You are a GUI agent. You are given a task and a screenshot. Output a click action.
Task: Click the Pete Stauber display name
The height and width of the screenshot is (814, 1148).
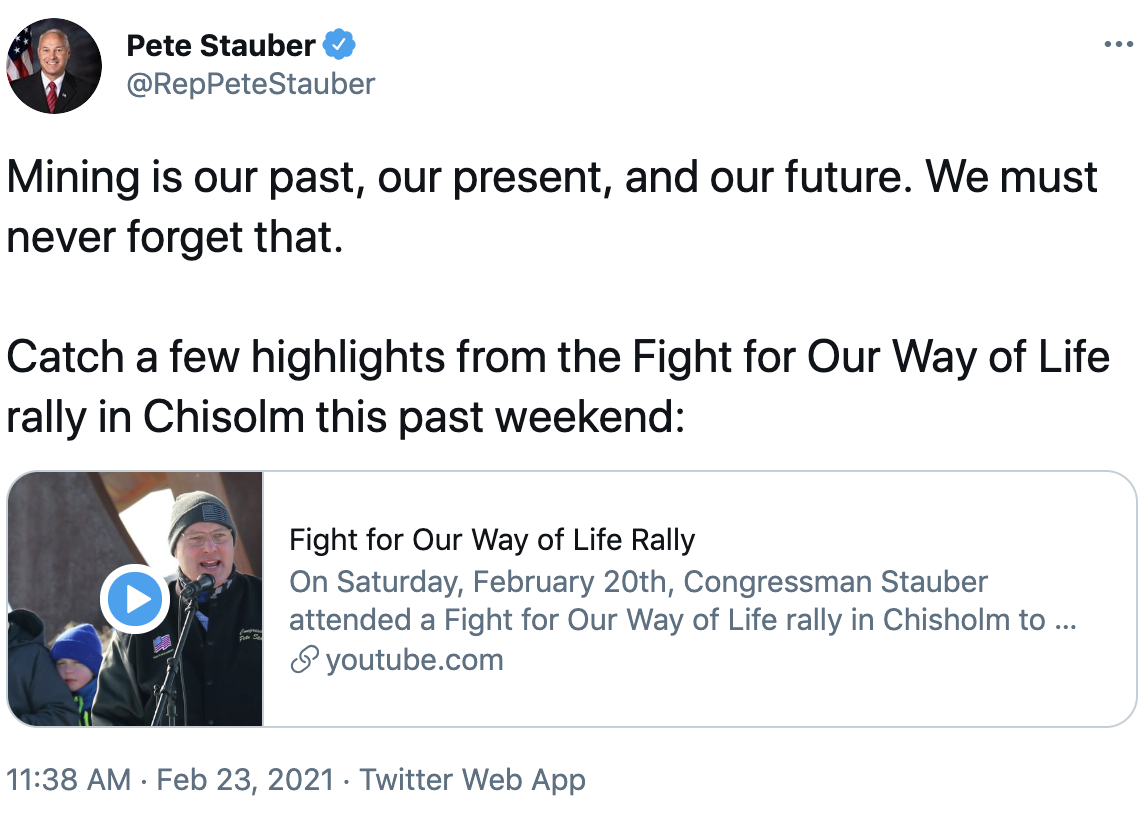(x=221, y=45)
